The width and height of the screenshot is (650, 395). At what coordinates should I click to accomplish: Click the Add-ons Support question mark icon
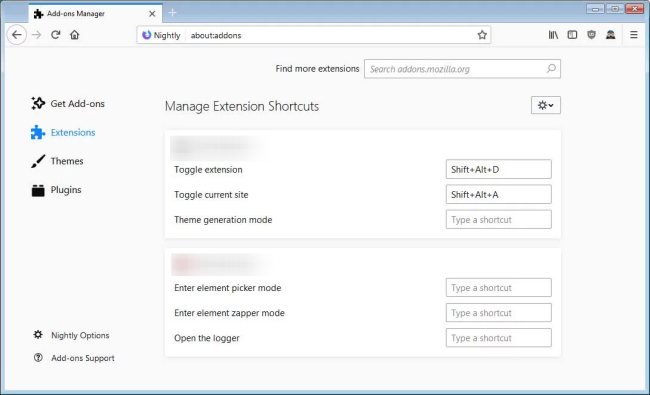pyautogui.click(x=38, y=357)
